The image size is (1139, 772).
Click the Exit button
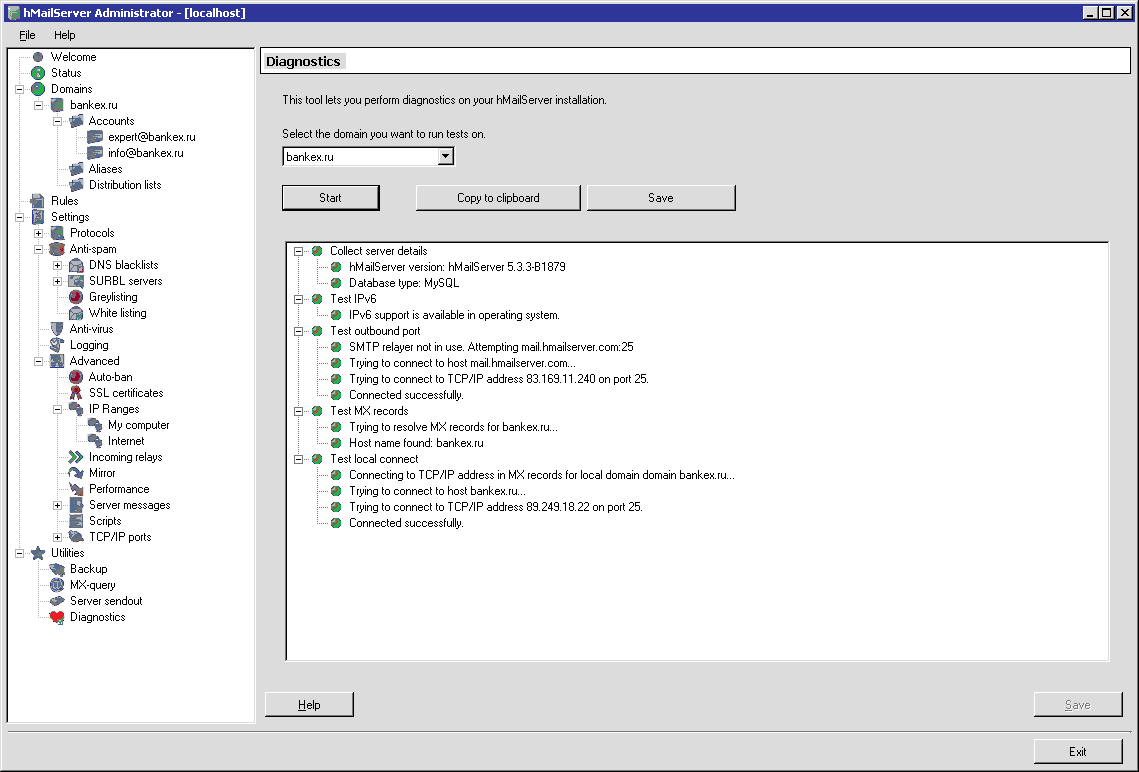[x=1078, y=752]
